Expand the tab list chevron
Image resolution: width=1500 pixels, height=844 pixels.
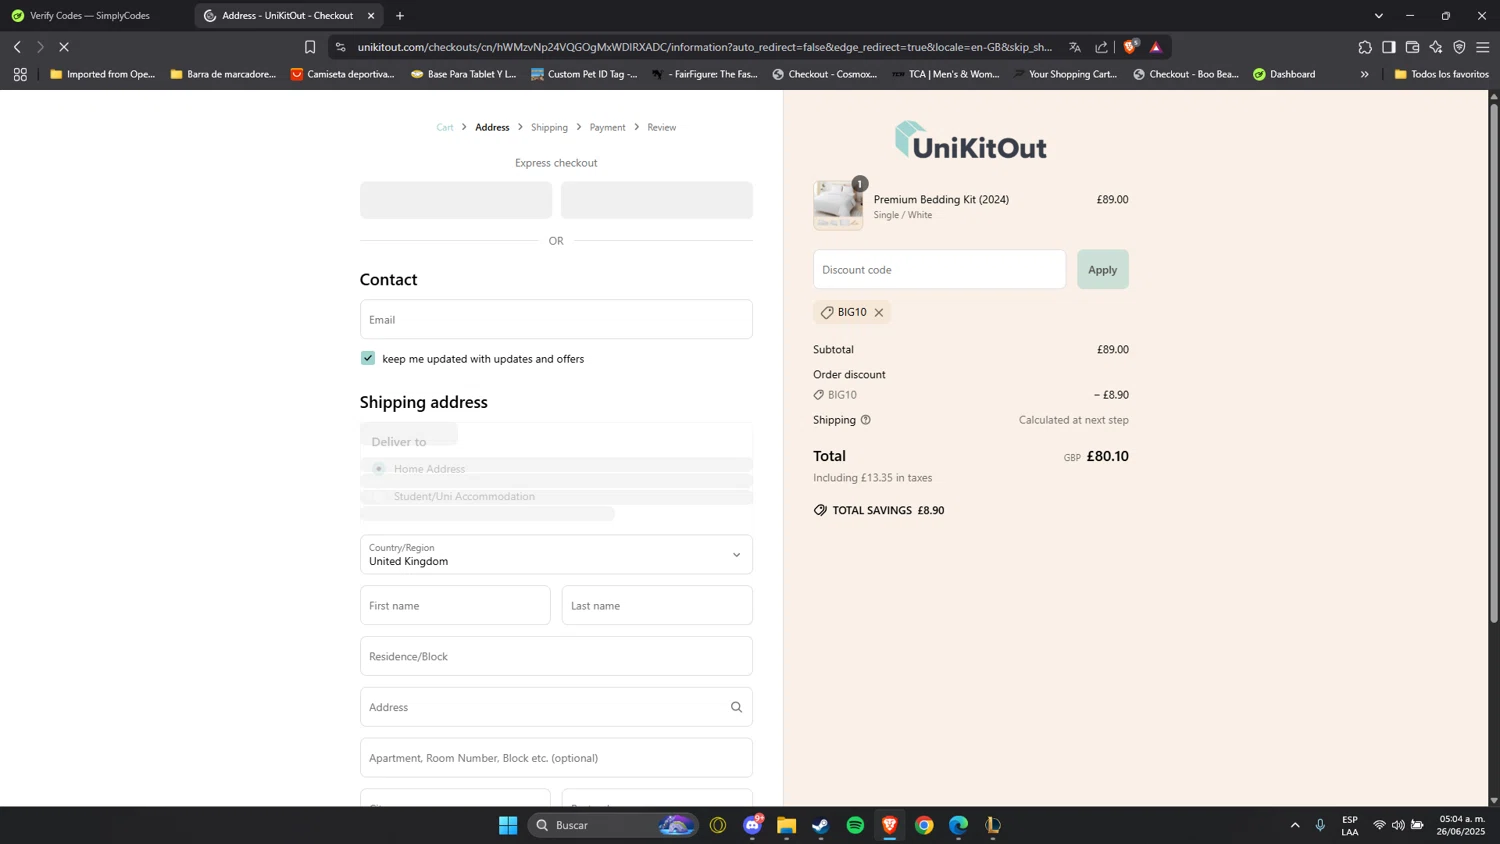click(x=1378, y=16)
